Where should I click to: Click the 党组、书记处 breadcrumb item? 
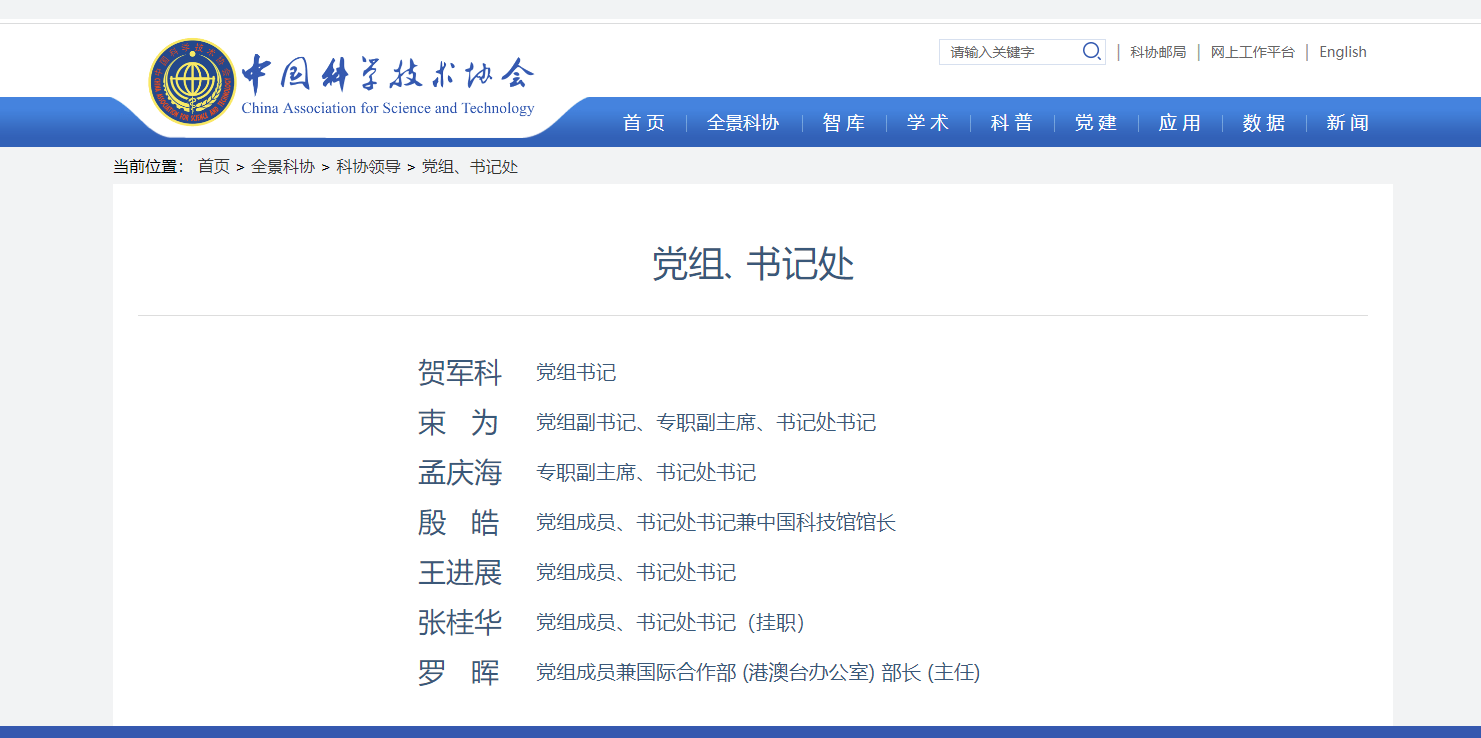coord(469,167)
